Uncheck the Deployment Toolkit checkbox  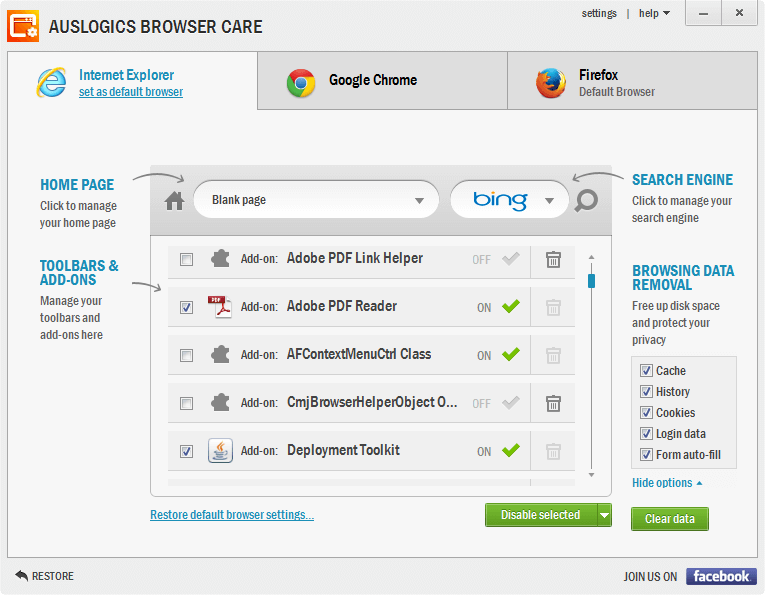pos(186,451)
